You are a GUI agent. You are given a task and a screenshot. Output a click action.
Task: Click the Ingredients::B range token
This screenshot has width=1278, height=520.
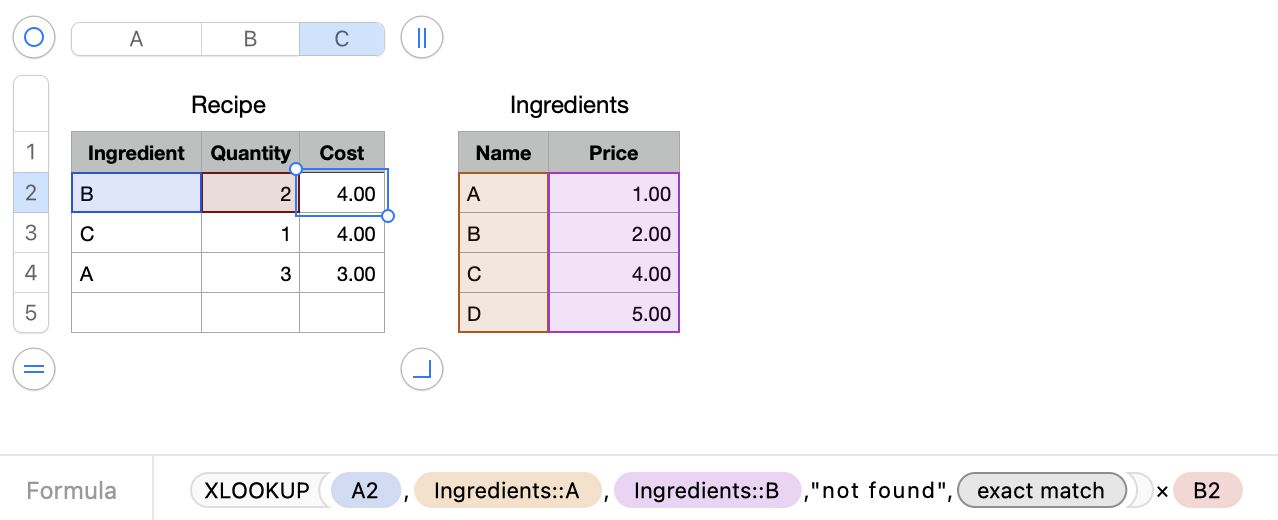pos(707,491)
